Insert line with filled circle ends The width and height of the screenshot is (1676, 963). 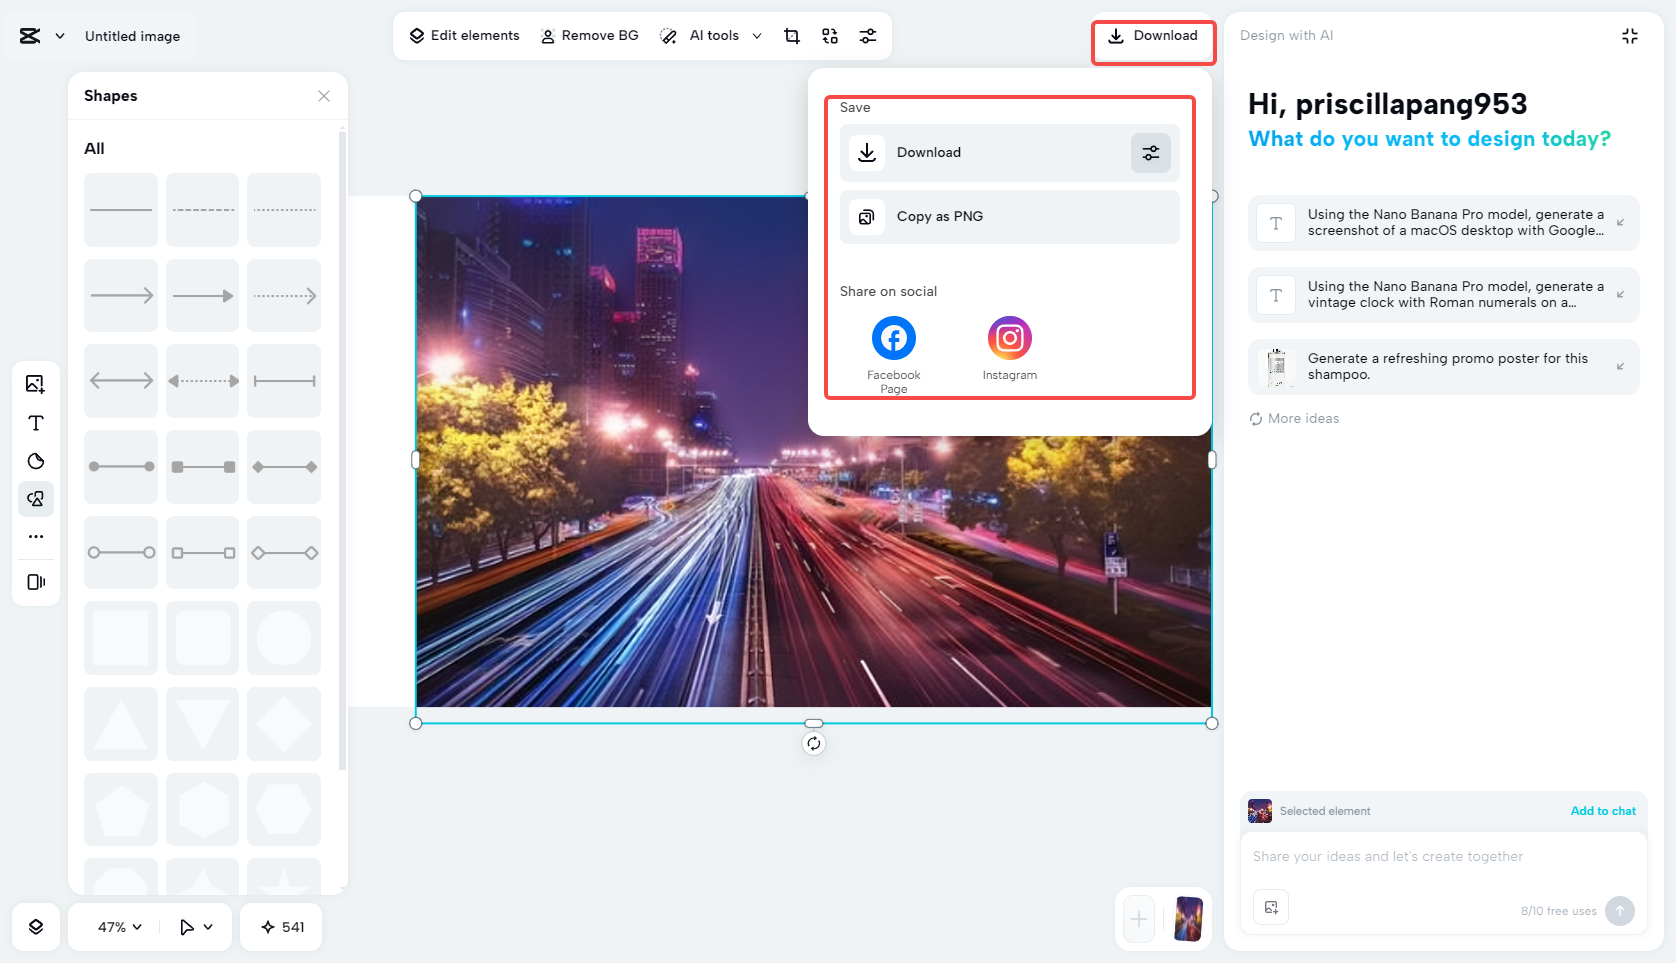pyautogui.click(x=121, y=467)
